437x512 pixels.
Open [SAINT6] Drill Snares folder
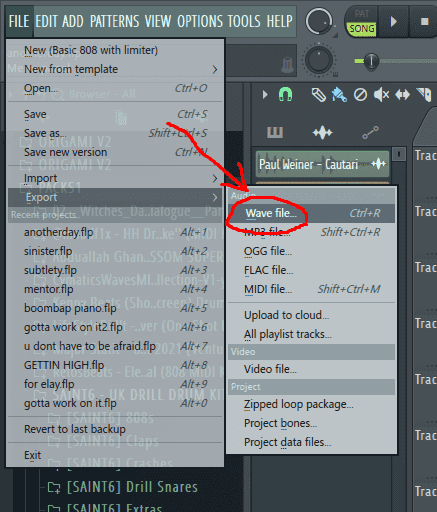click(x=123, y=487)
